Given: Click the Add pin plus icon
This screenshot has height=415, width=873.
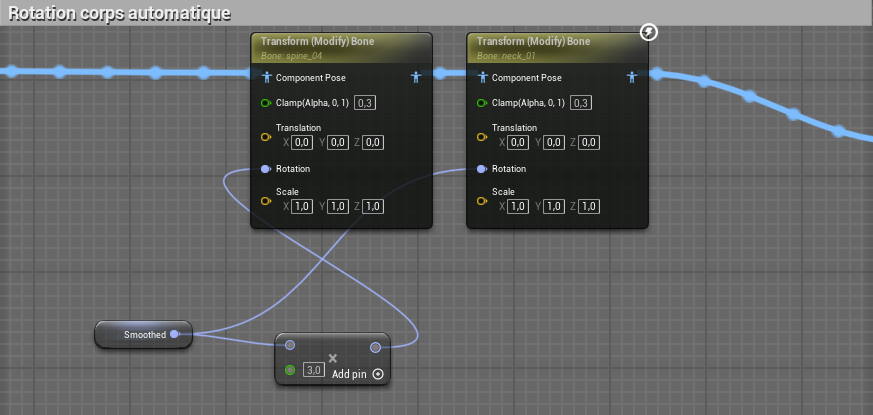Looking at the screenshot, I should [x=378, y=374].
